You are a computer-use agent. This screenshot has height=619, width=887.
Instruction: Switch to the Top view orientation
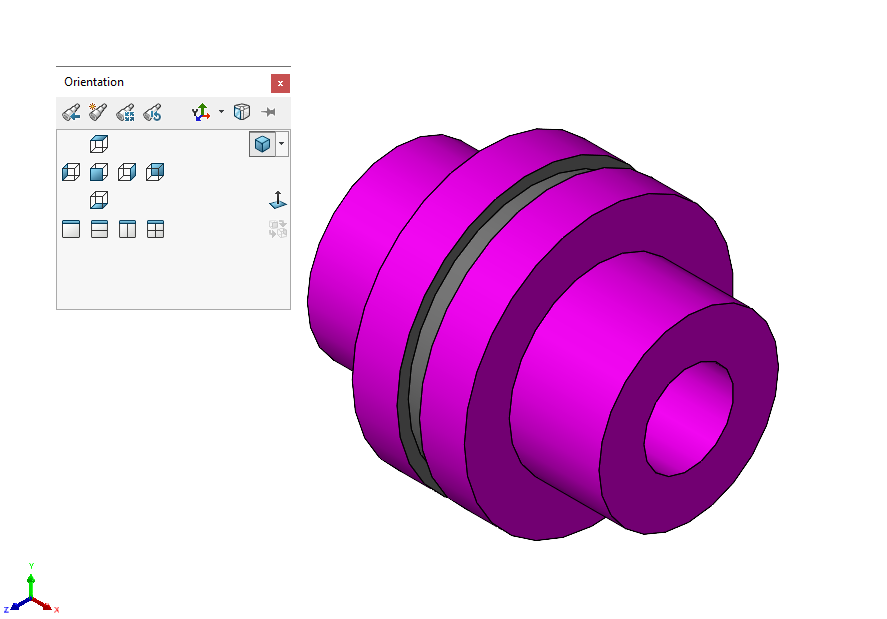click(x=99, y=144)
